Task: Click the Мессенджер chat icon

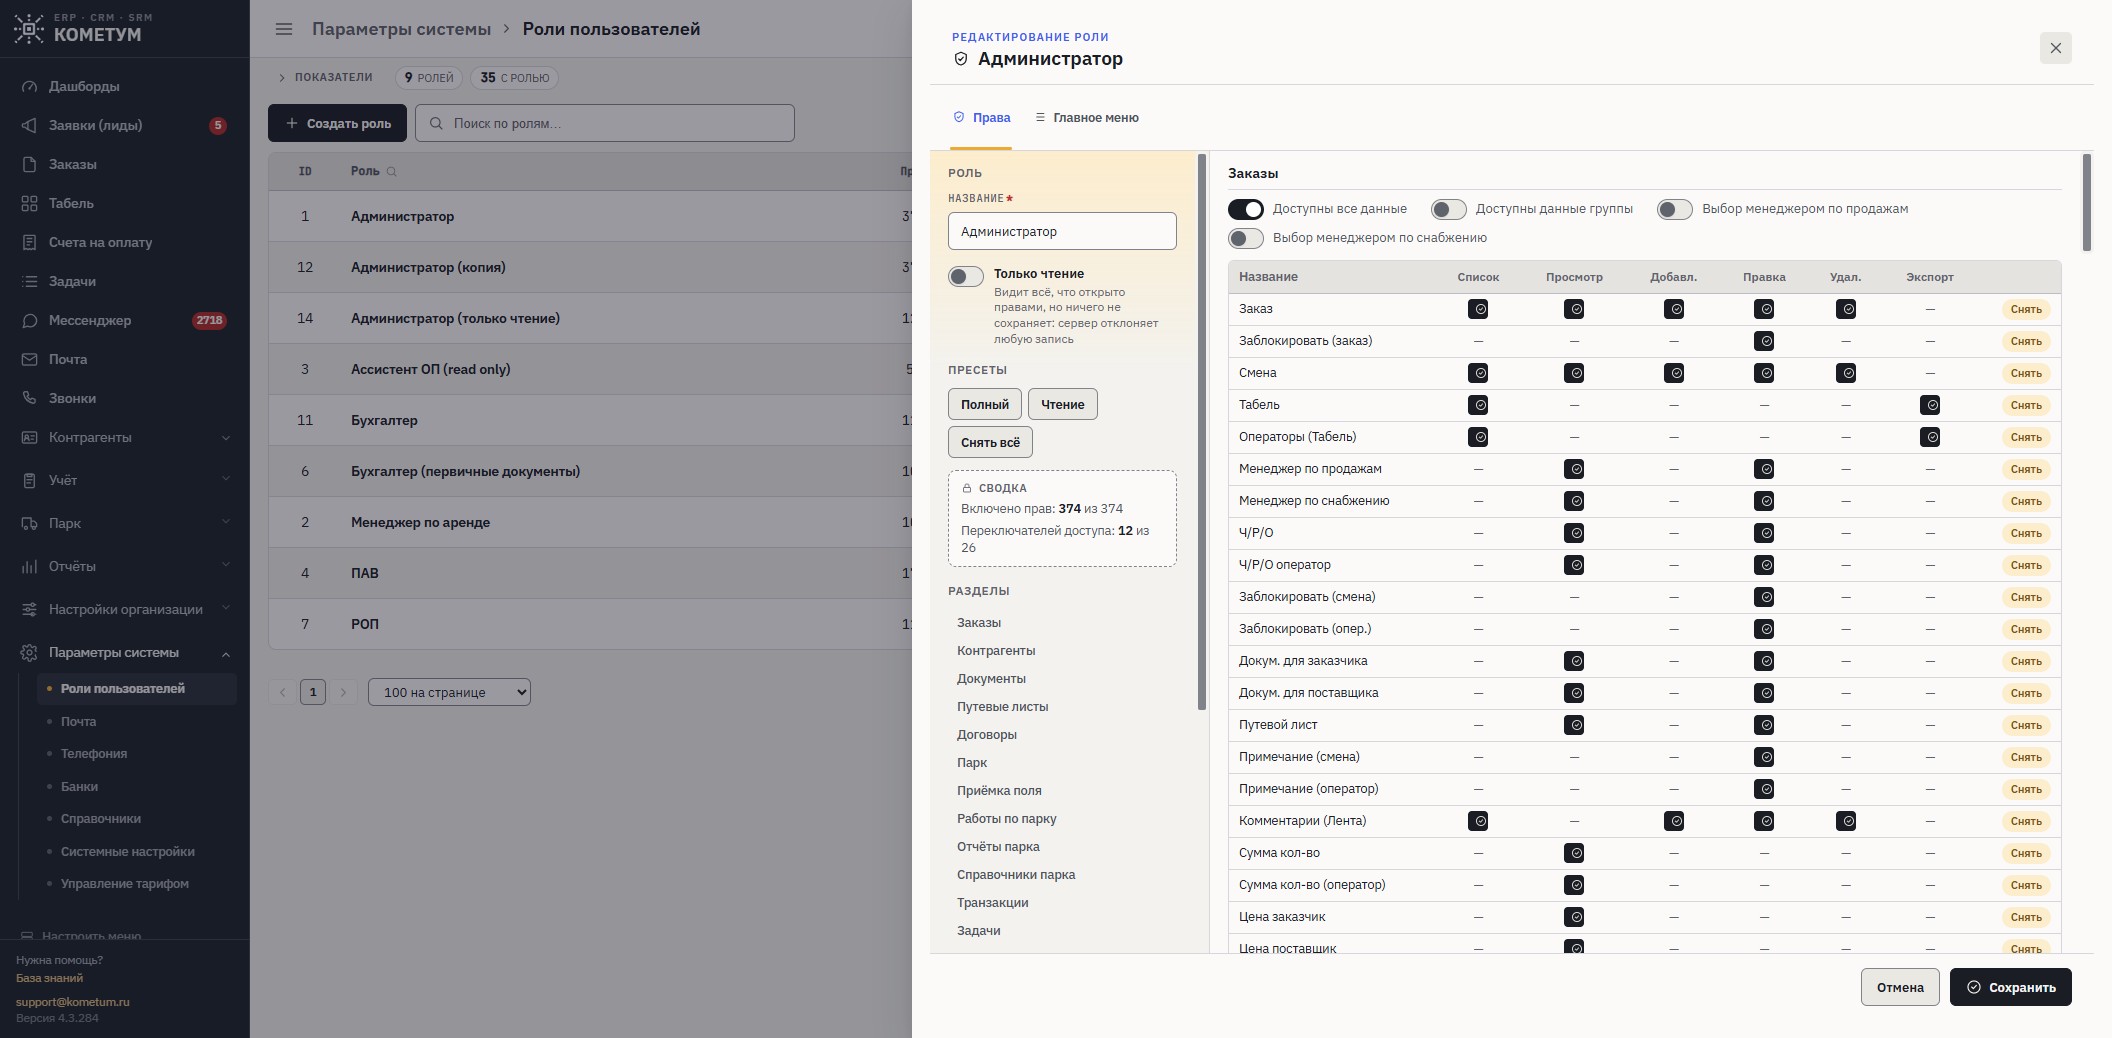Action: point(30,320)
